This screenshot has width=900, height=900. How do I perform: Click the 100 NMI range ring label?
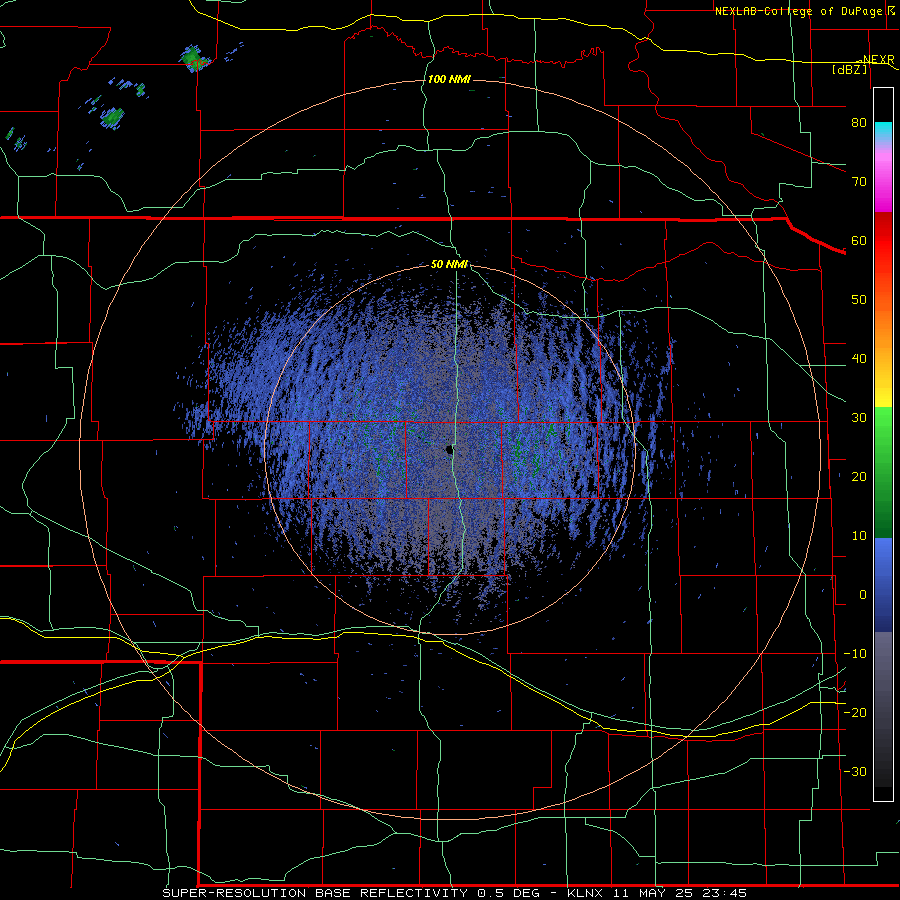pos(449,79)
